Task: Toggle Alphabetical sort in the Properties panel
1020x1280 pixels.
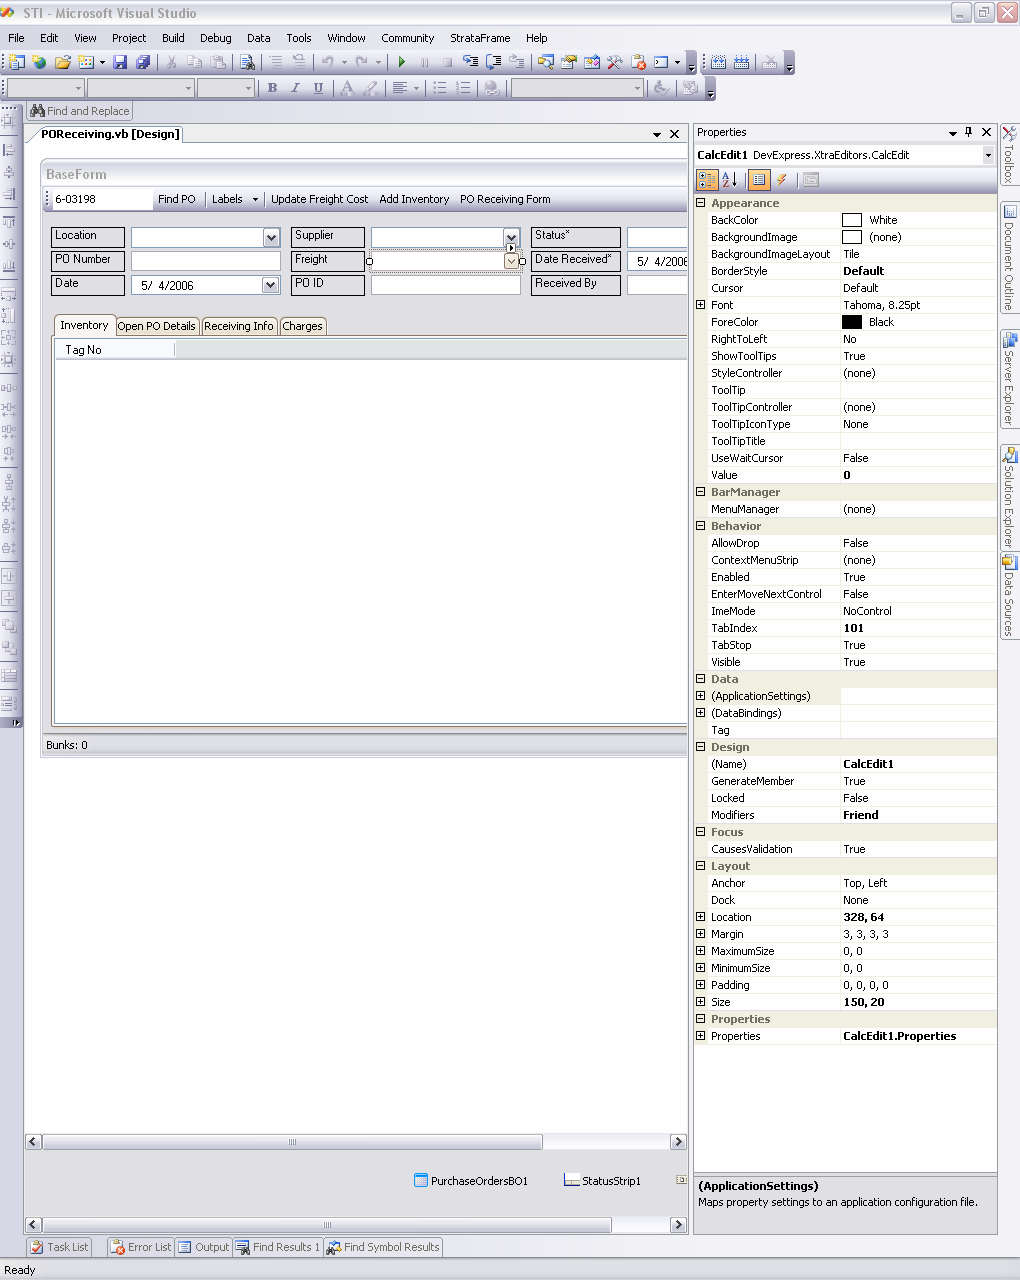Action: click(x=730, y=180)
